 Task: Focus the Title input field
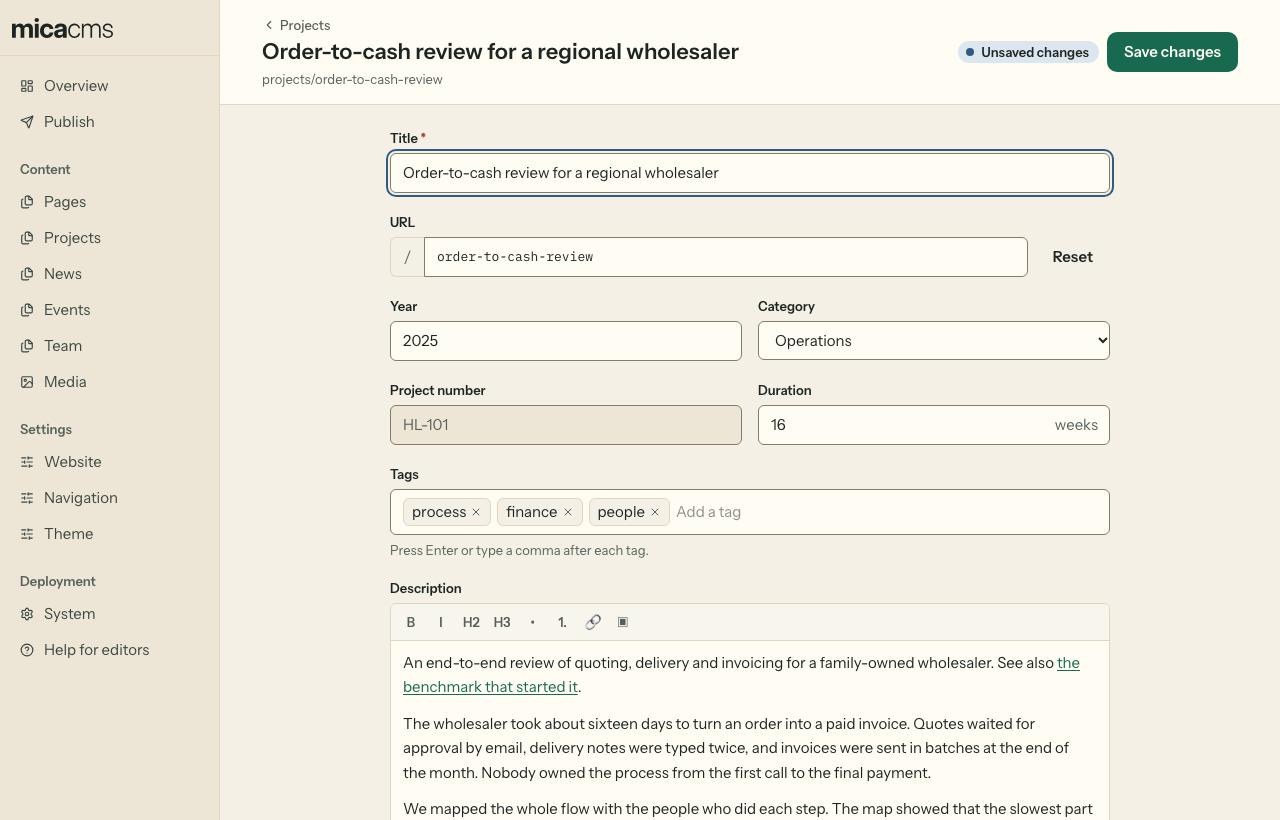[750, 173]
